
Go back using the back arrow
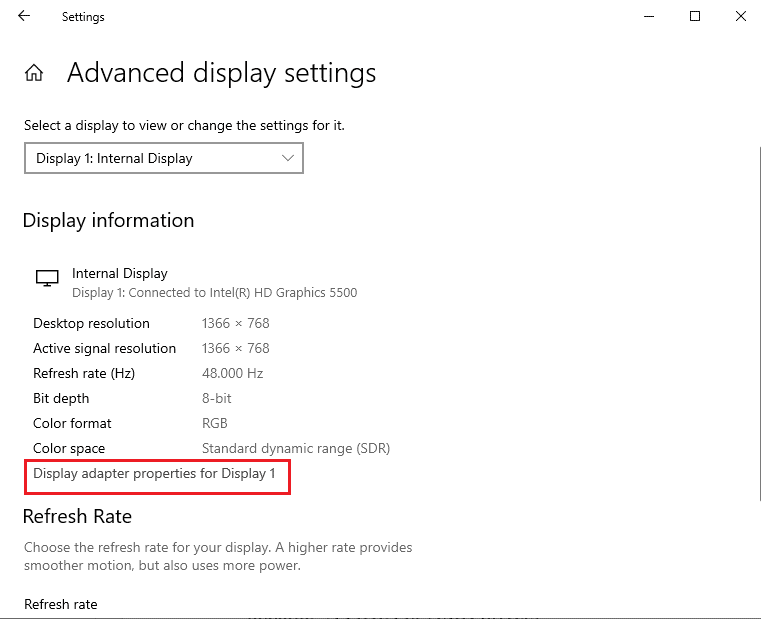pos(24,16)
